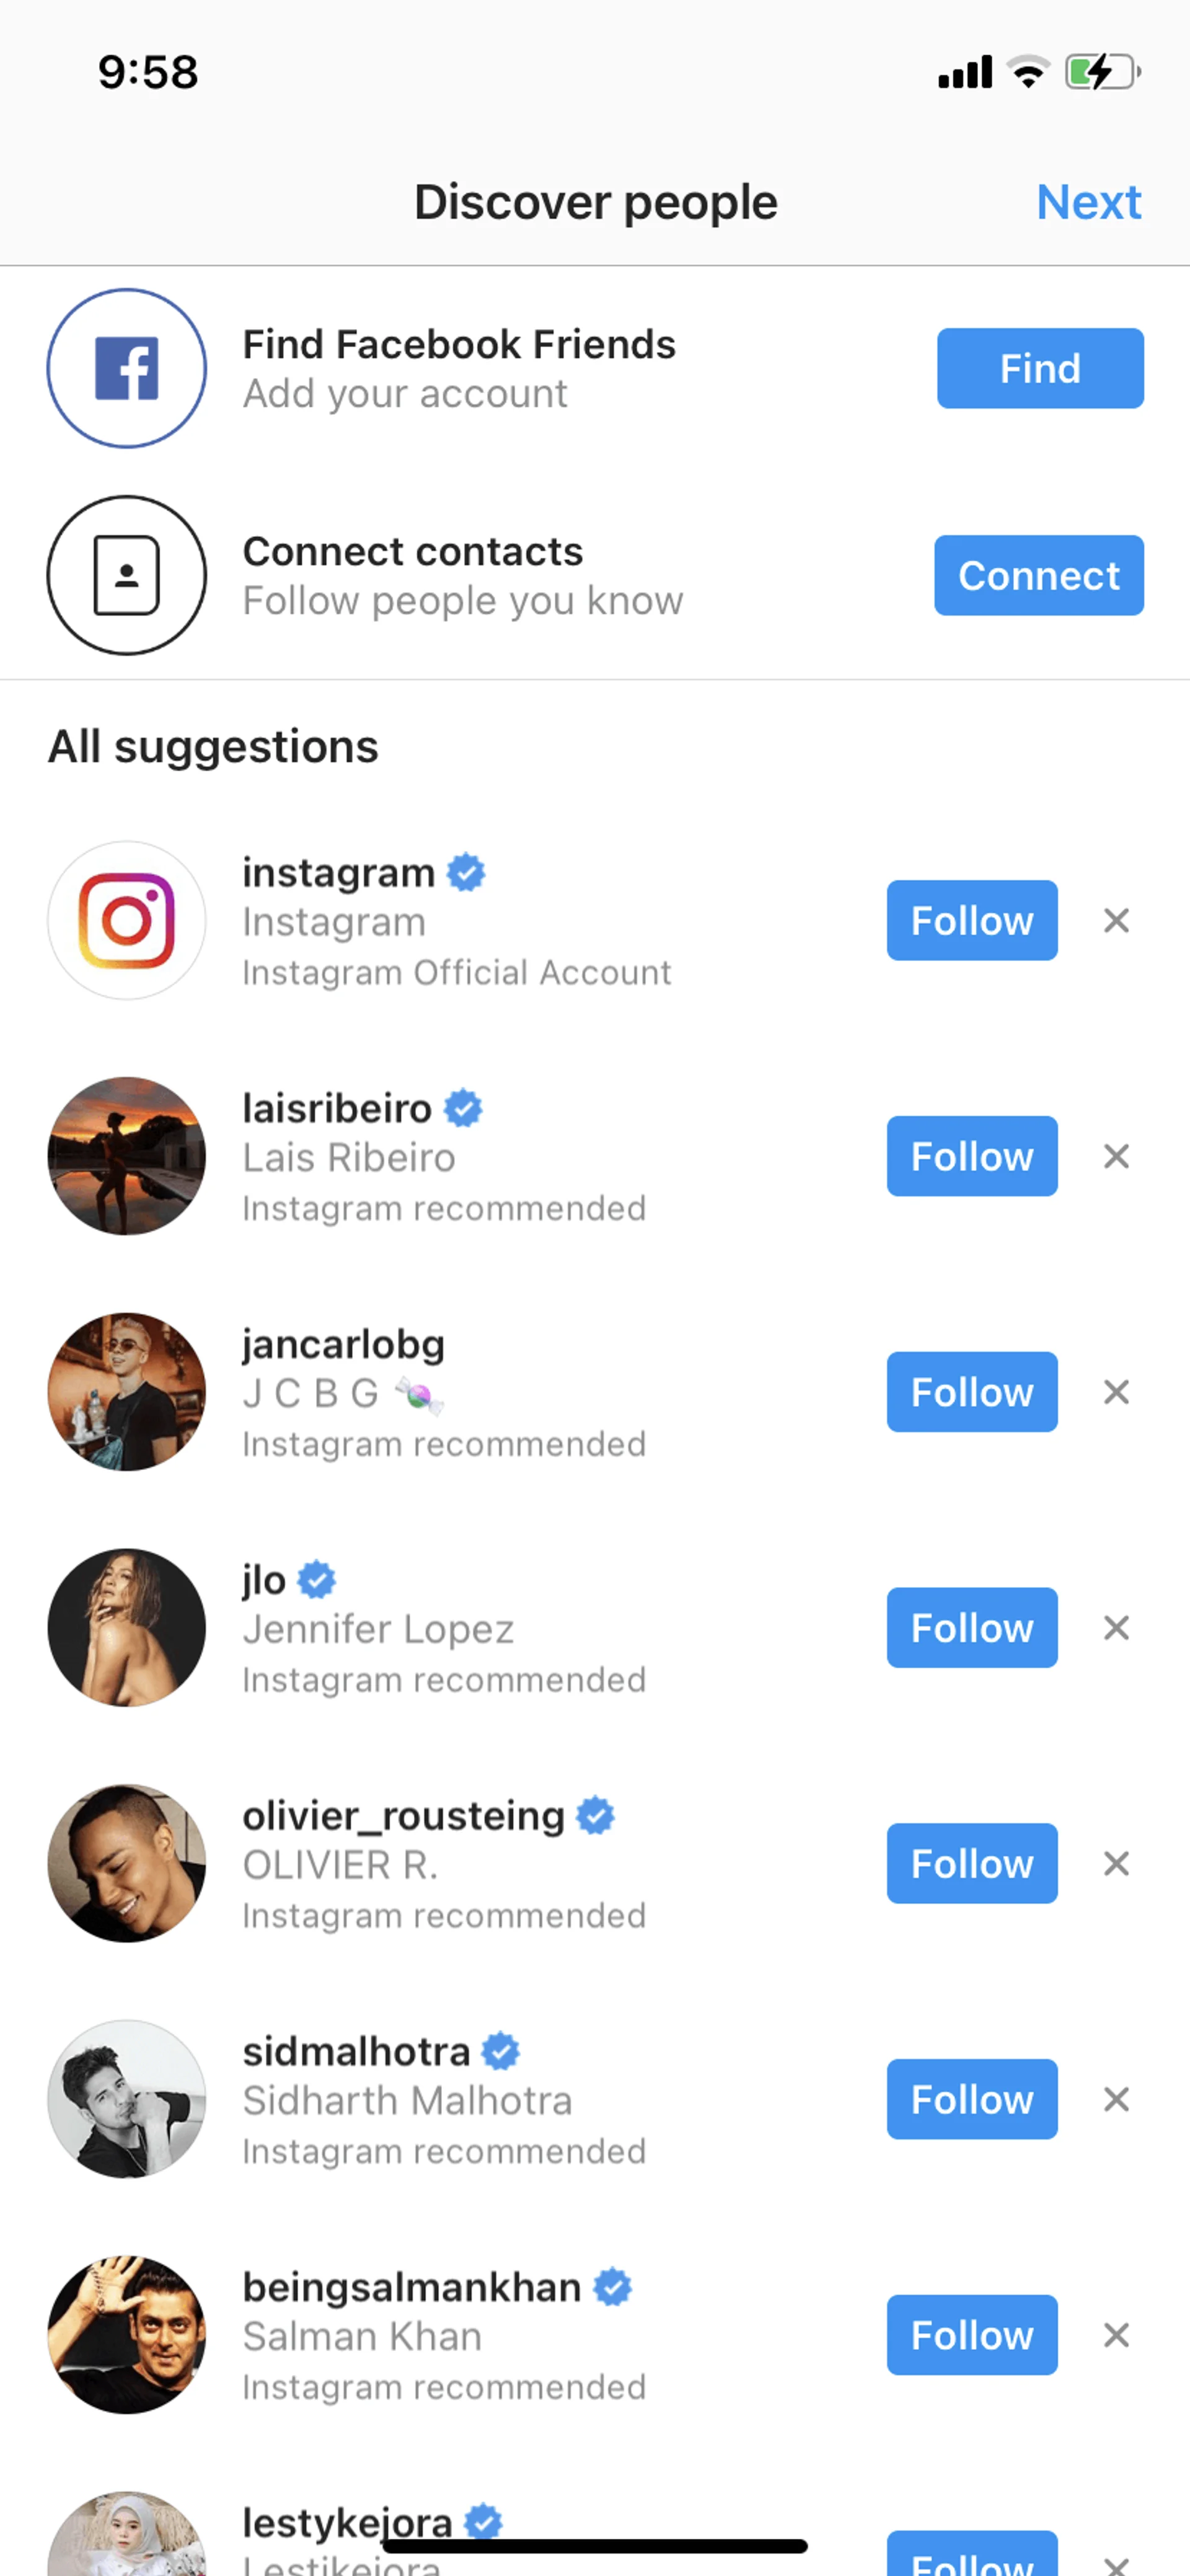The height and width of the screenshot is (2576, 1190).
Task: Dismiss jancarlobg suggestion using X icon
Action: [1116, 1392]
